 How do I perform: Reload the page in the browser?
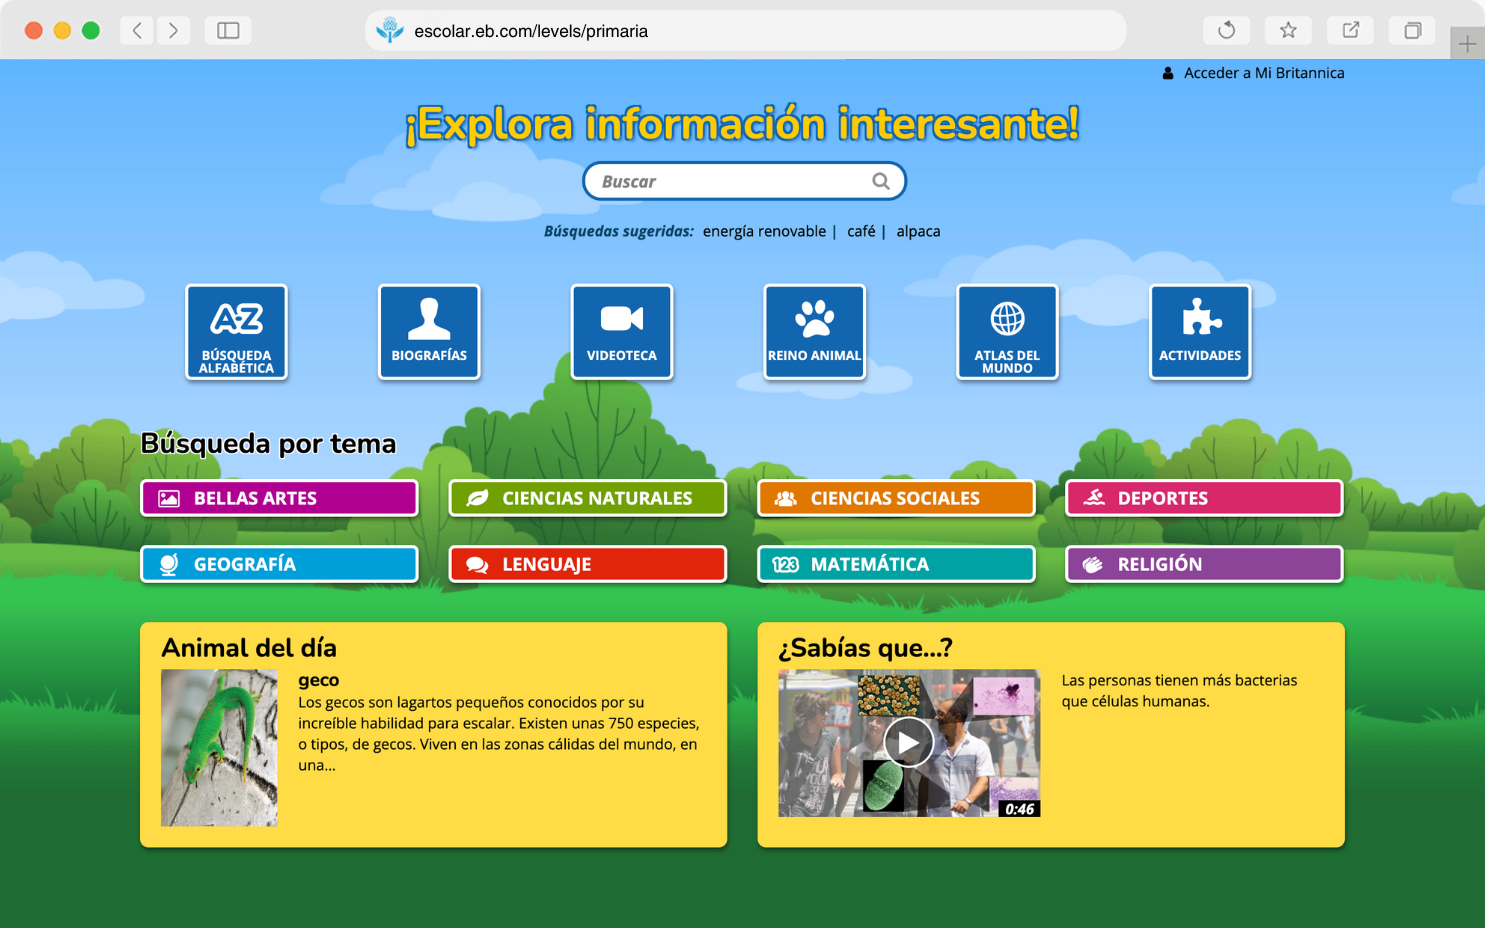1226,31
